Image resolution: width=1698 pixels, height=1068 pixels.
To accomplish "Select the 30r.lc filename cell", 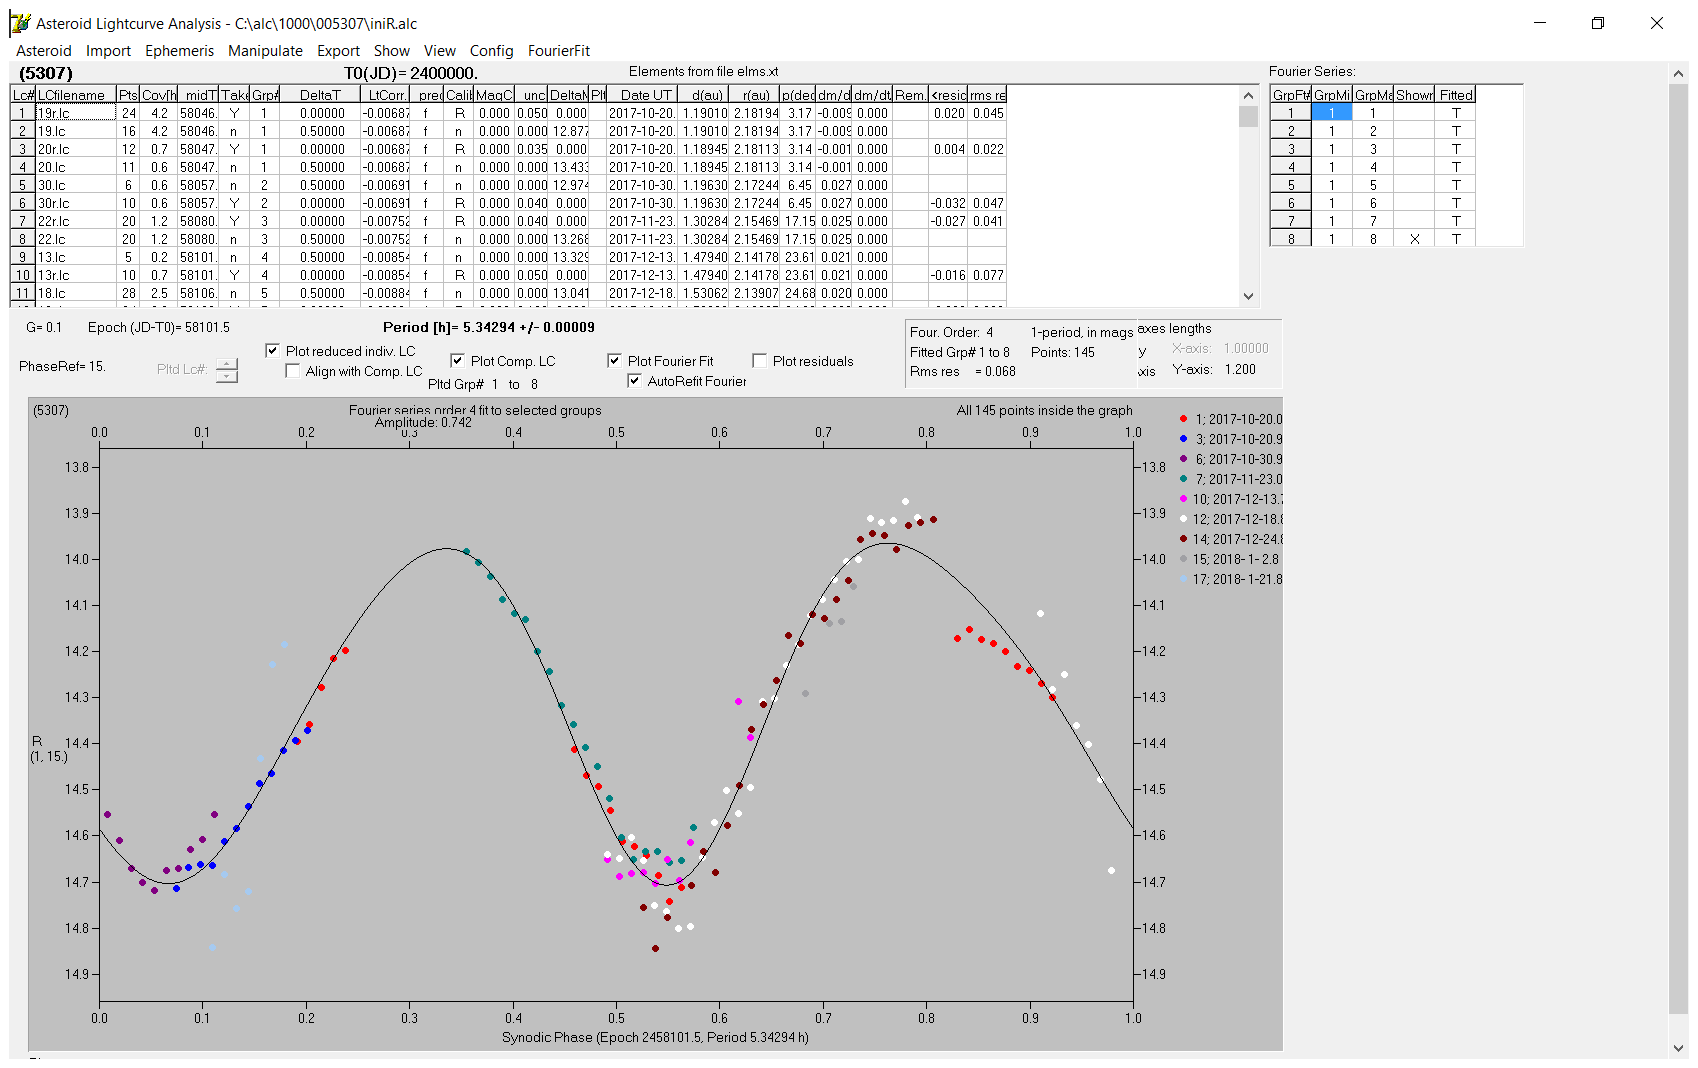I will 76,203.
